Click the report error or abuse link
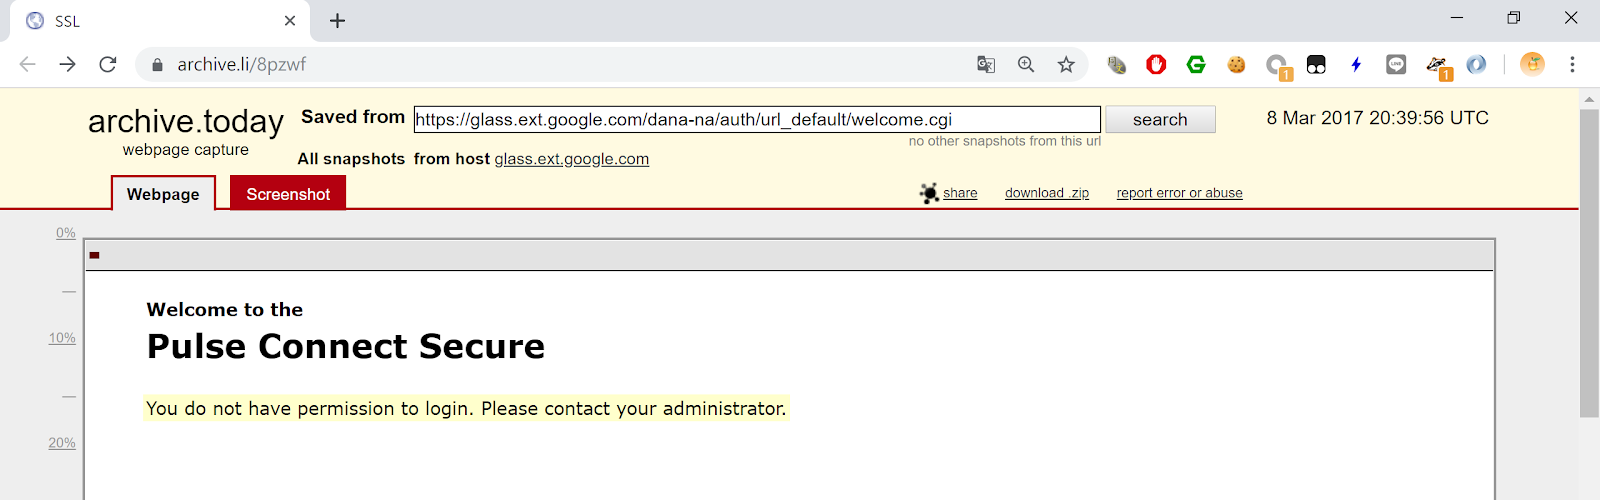Screen dimensions: 1600x500 tap(1180, 193)
